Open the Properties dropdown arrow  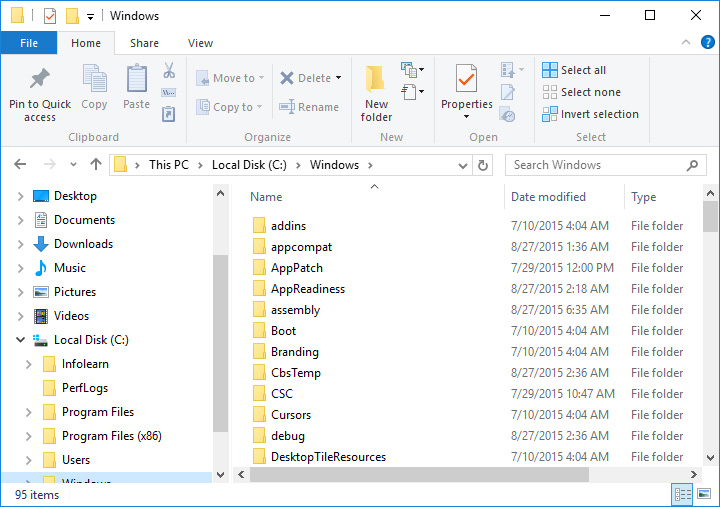coord(467,117)
